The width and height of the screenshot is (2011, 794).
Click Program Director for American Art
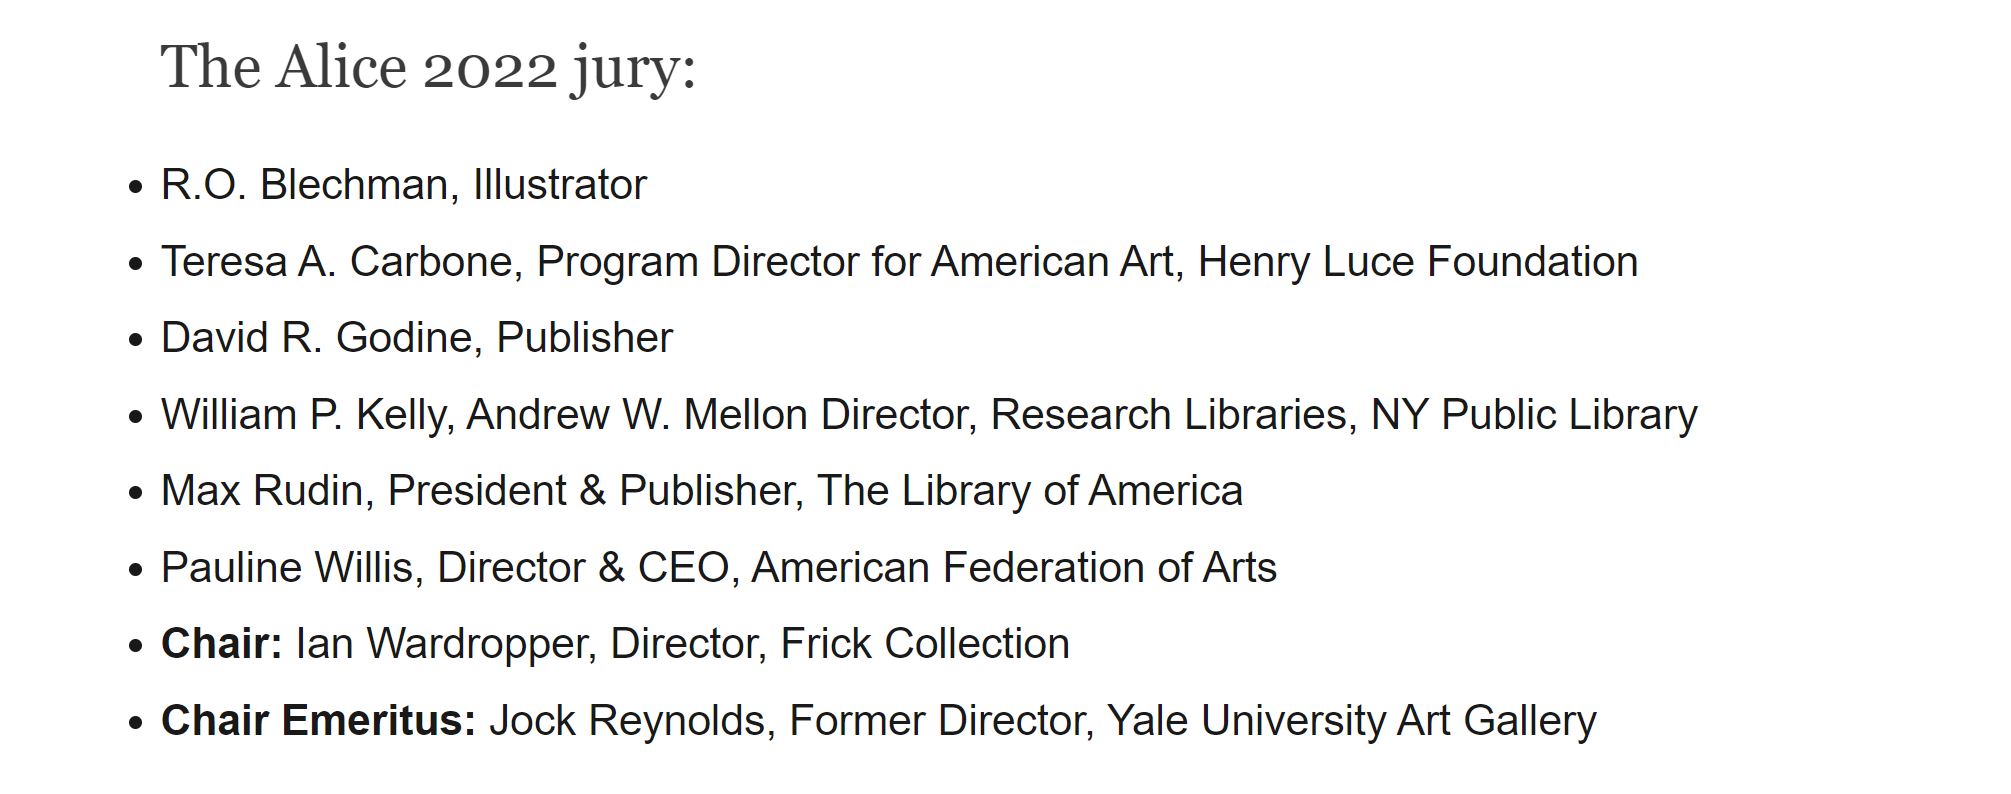click(x=854, y=262)
